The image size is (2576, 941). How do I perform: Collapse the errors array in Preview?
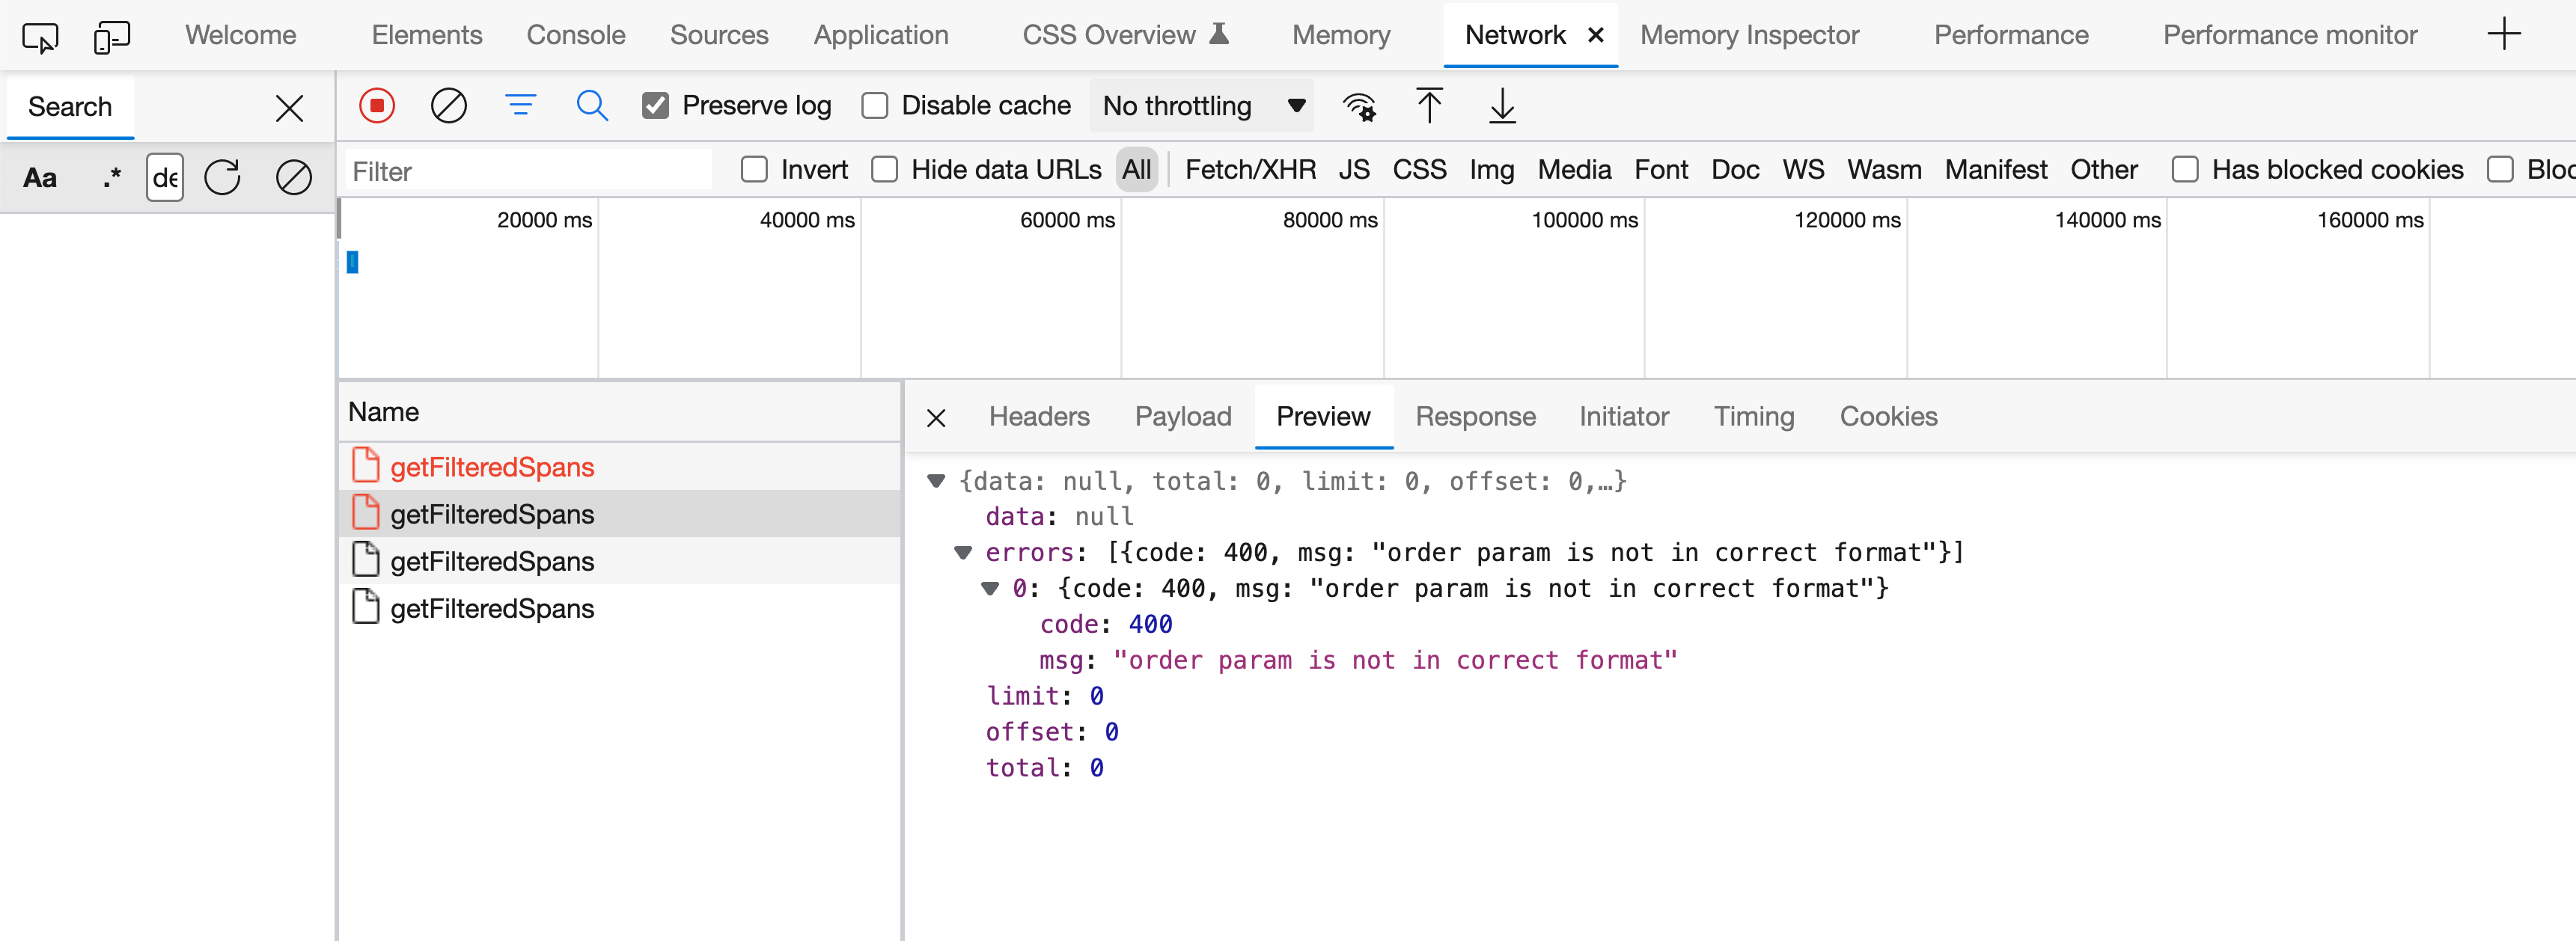(x=963, y=552)
